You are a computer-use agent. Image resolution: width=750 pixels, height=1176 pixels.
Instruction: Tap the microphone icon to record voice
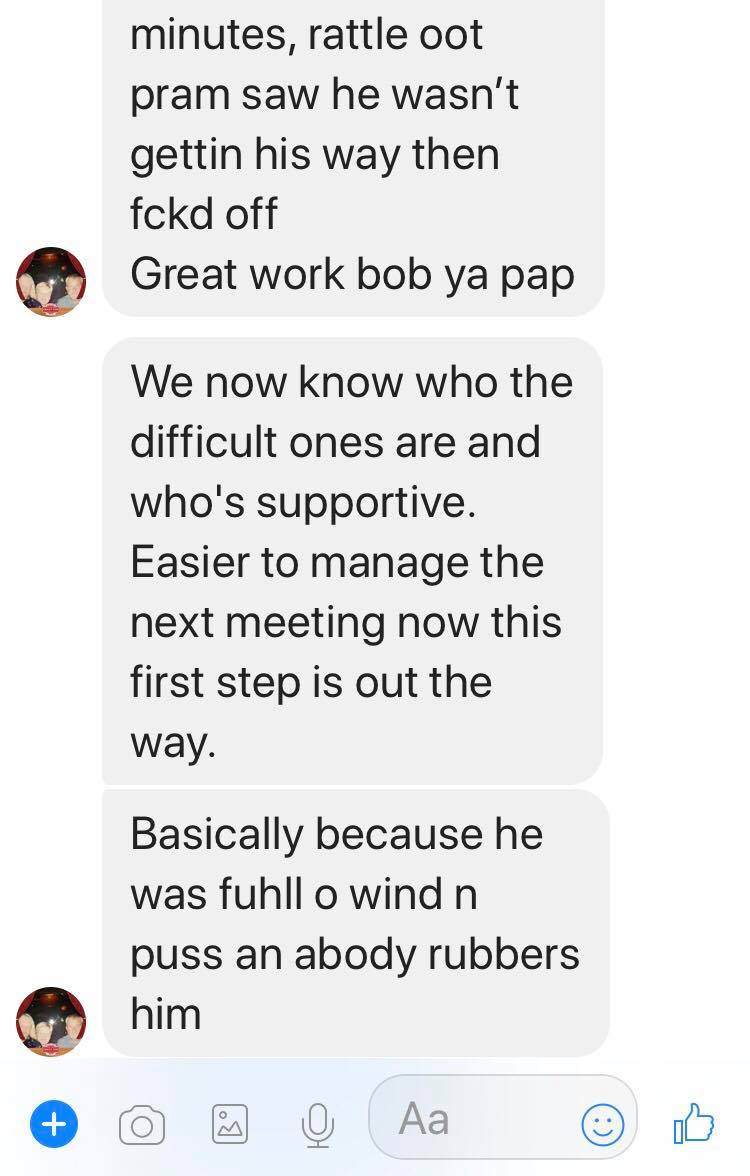318,1125
